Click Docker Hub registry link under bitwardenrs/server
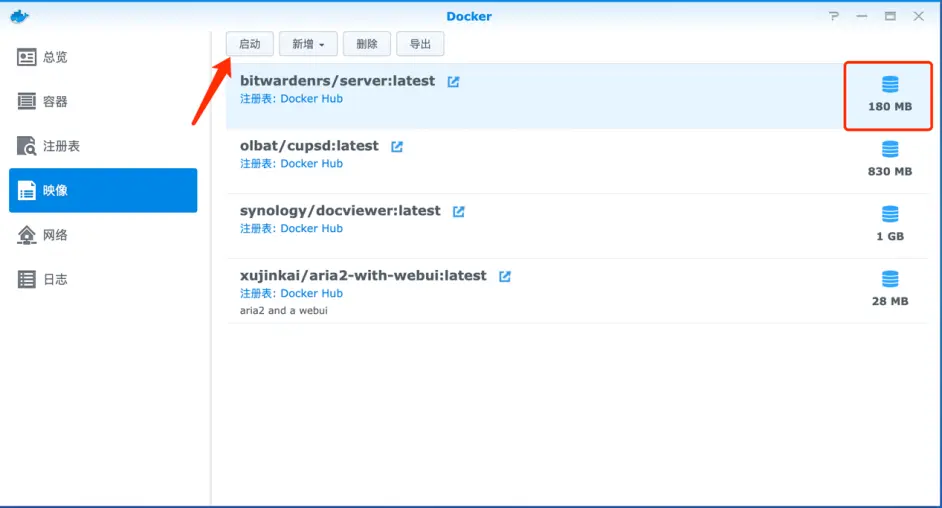 (311, 99)
